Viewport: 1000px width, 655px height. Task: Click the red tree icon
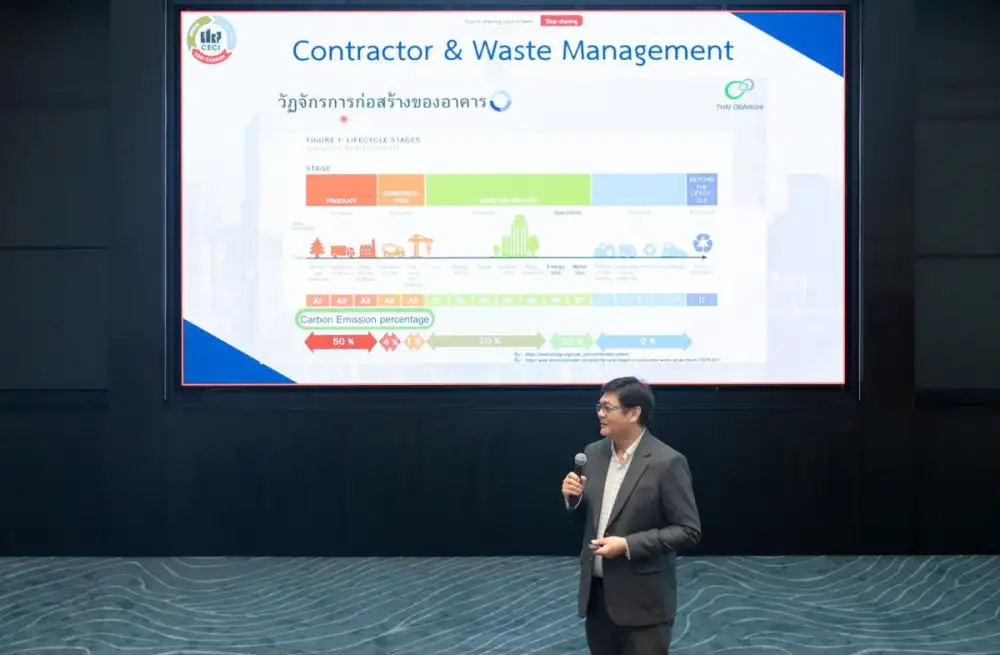click(x=317, y=246)
